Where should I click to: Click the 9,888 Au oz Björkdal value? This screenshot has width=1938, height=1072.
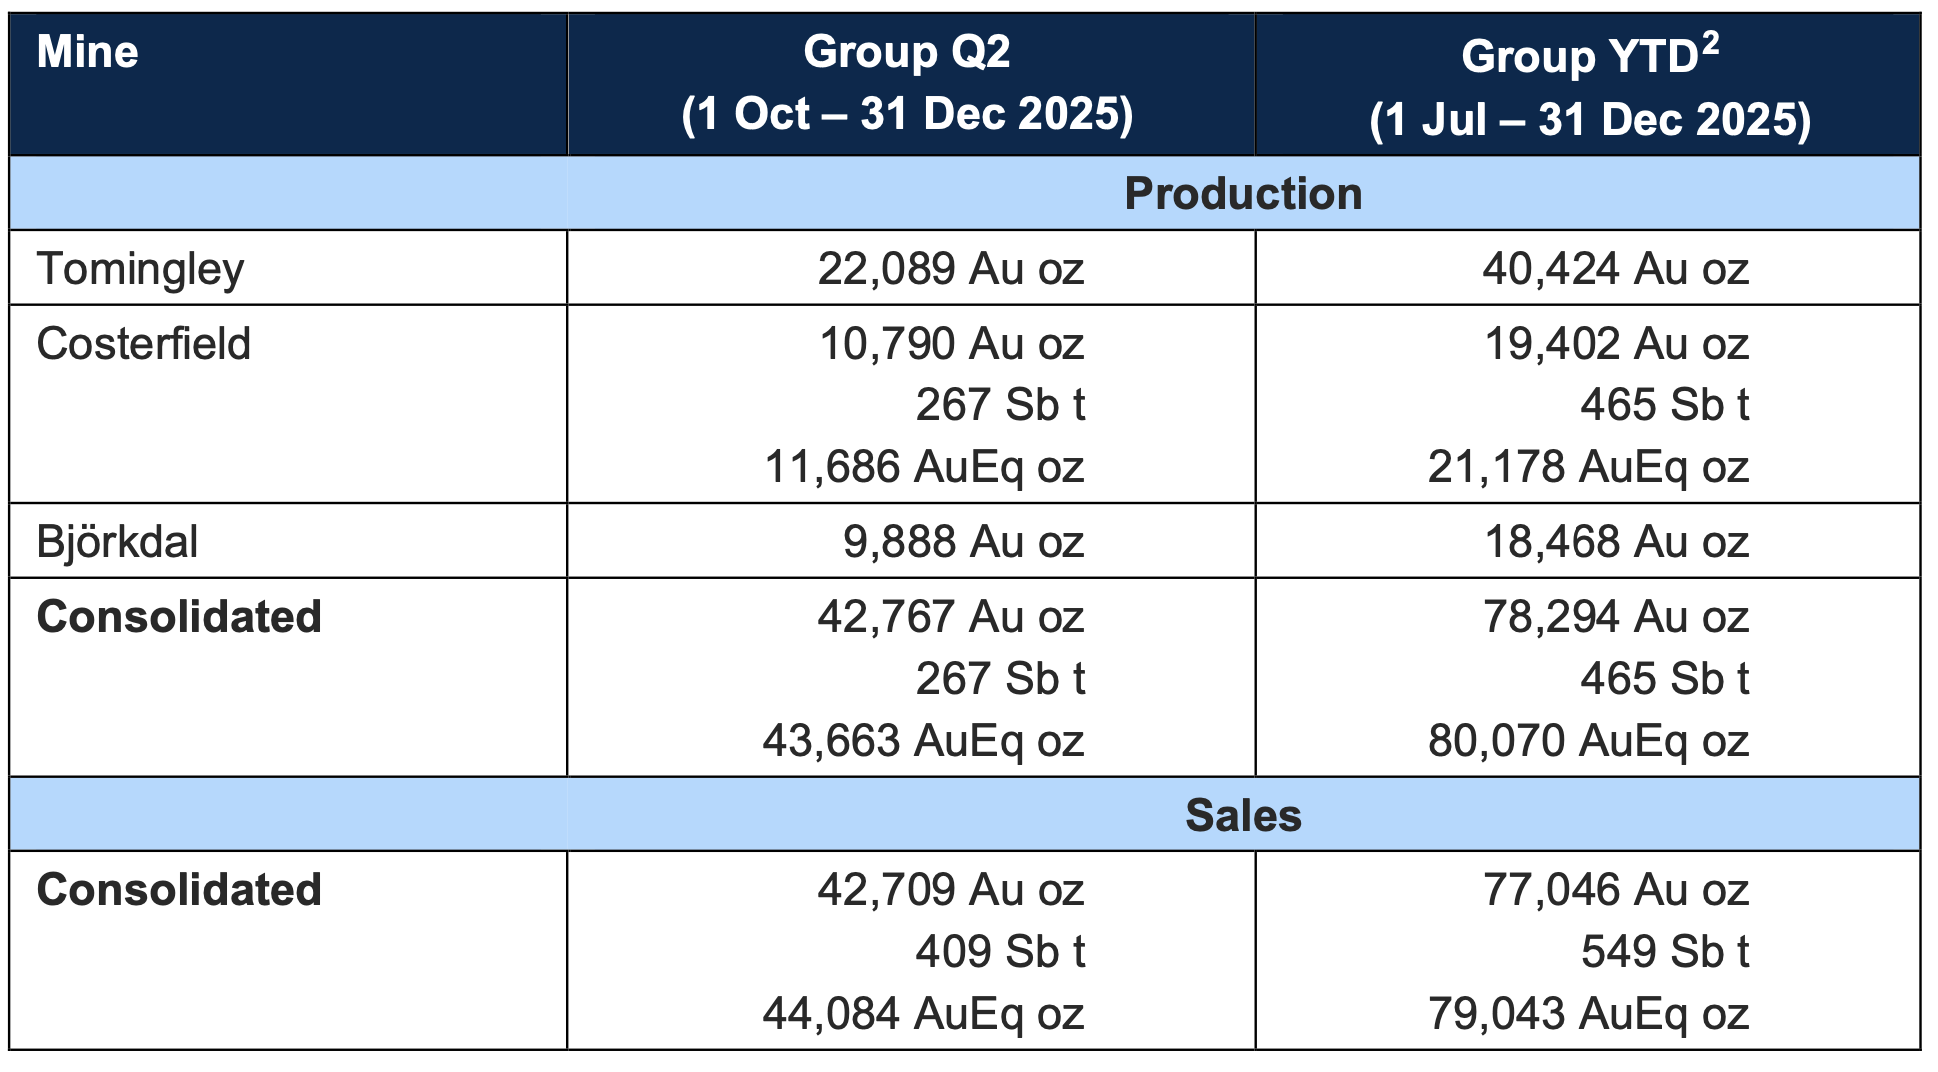pyautogui.click(x=964, y=542)
